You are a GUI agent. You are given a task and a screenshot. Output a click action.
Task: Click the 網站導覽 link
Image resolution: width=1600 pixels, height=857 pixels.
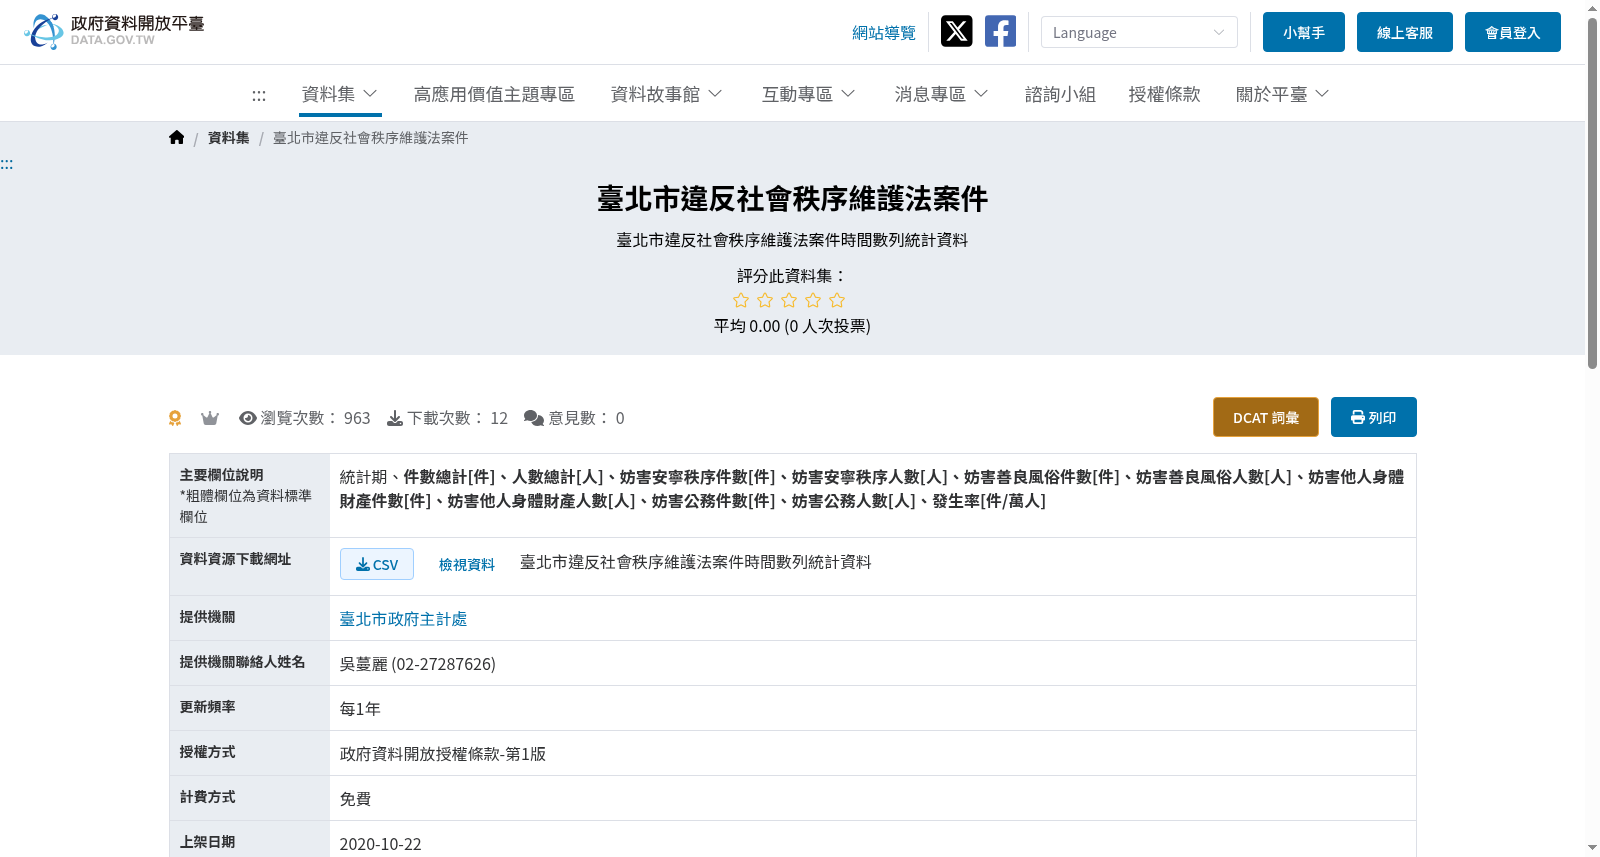(x=884, y=33)
